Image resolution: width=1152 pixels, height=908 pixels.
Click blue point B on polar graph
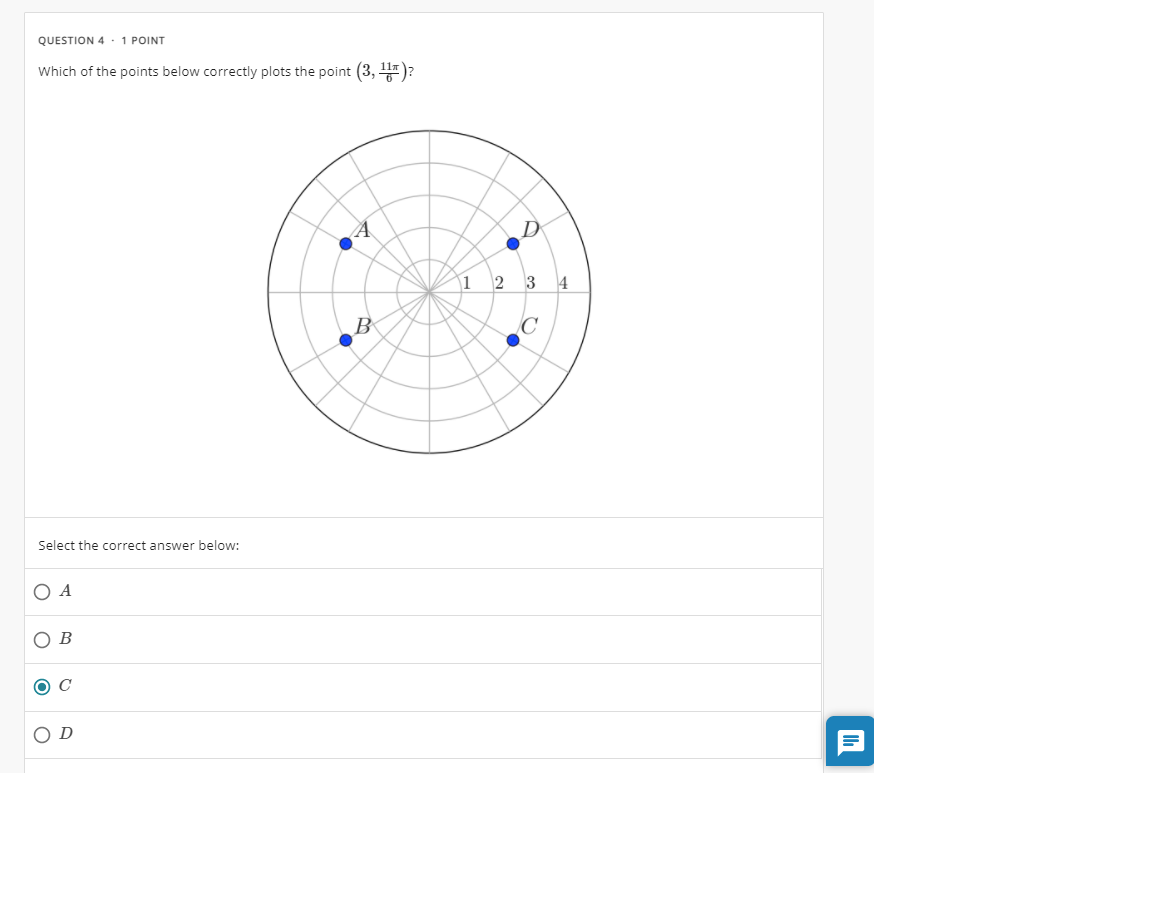(x=345, y=340)
